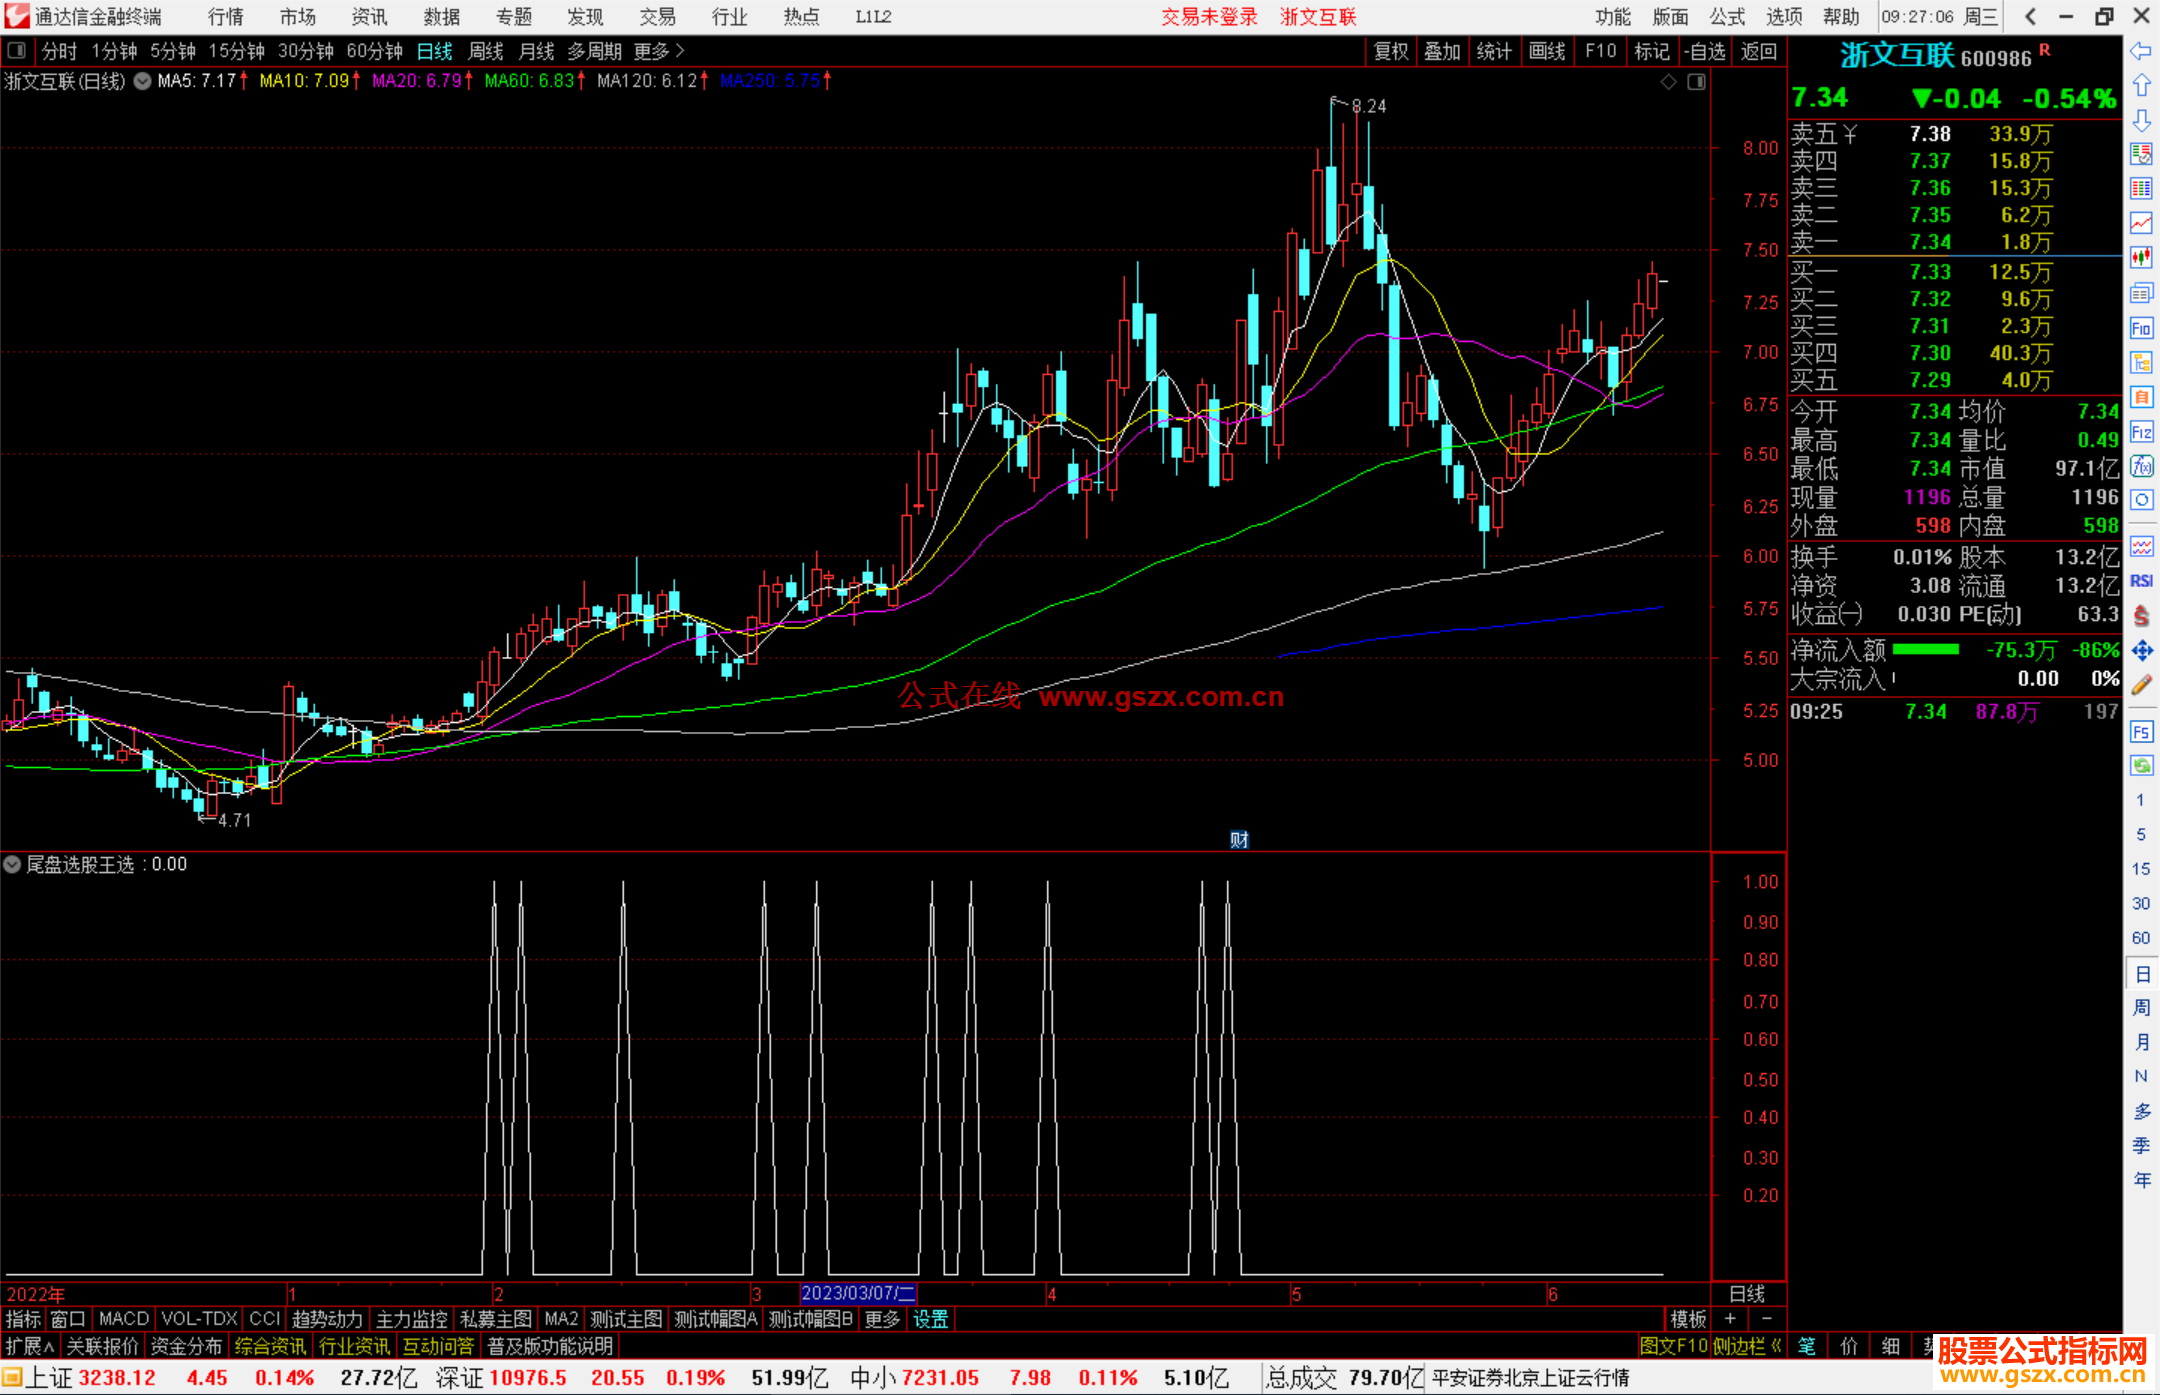The width and height of the screenshot is (2160, 1395).
Task: Expand the 更多 period options chevron
Action: click(680, 50)
